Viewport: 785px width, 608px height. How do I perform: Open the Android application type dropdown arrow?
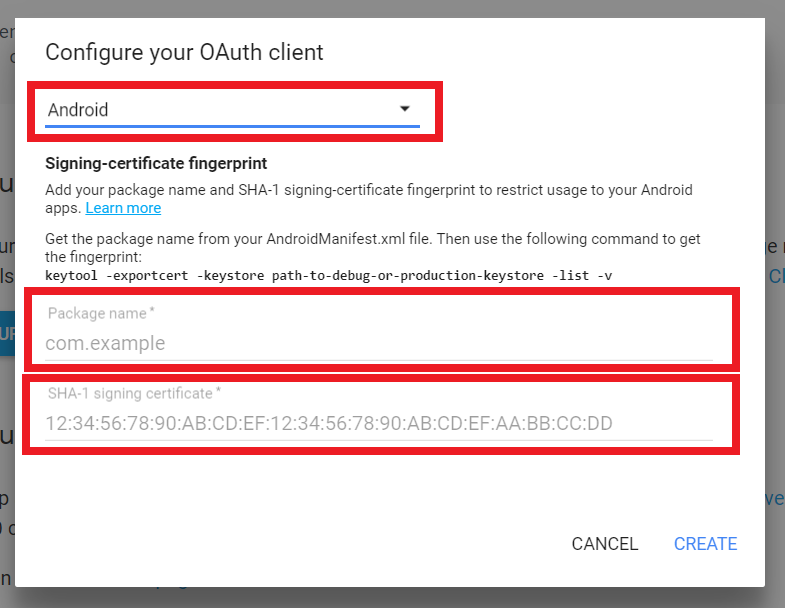pos(405,109)
